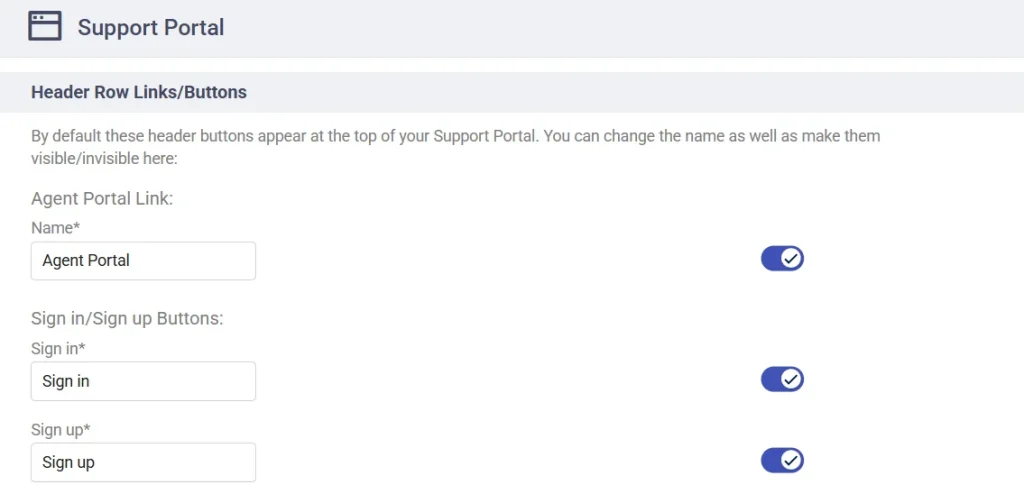
Task: Turn off the Sign in button toggle
Action: coord(782,379)
